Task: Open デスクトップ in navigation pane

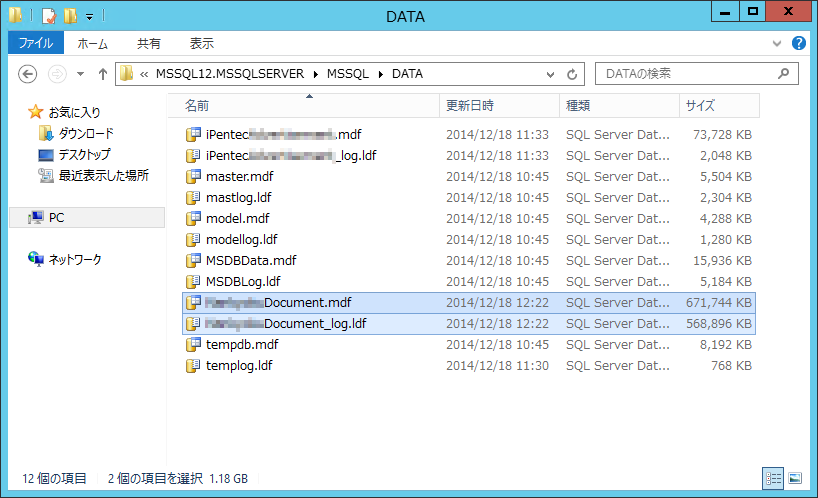Action: [84, 154]
